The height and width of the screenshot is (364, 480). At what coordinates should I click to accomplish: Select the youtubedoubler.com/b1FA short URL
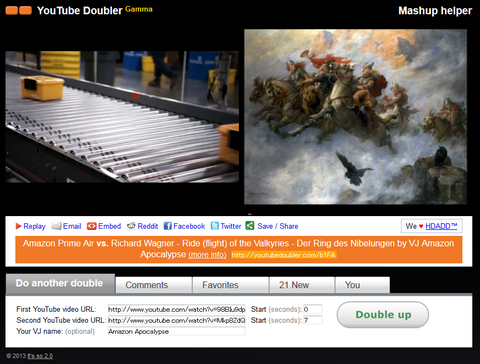284,255
